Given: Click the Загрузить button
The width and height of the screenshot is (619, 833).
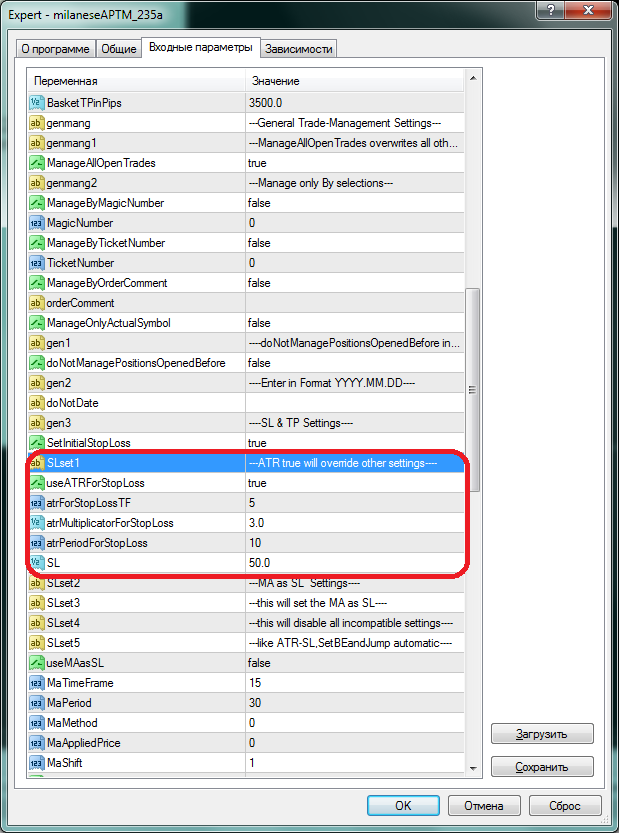Looking at the screenshot, I should pyautogui.click(x=542, y=734).
